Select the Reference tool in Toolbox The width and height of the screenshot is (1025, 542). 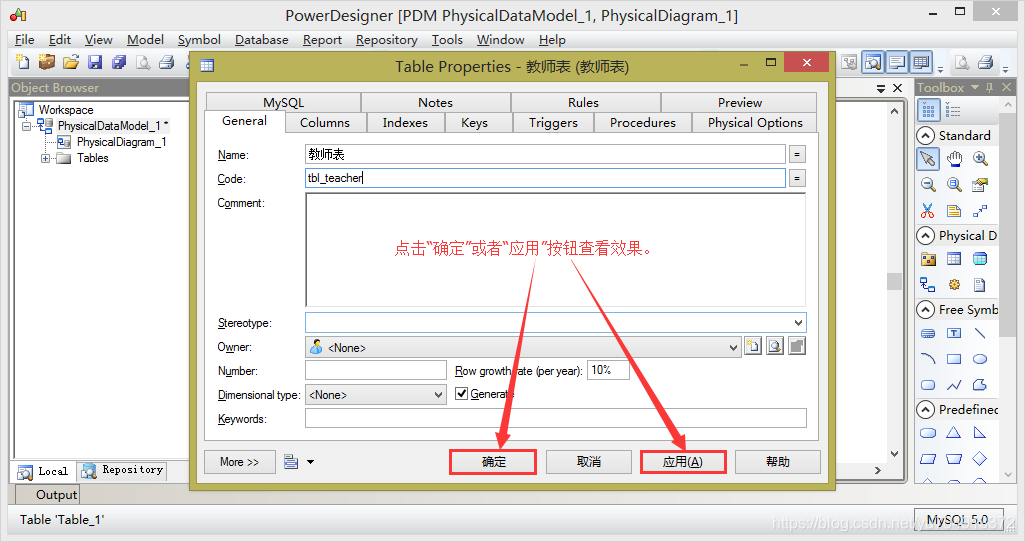pyautogui.click(x=928, y=284)
